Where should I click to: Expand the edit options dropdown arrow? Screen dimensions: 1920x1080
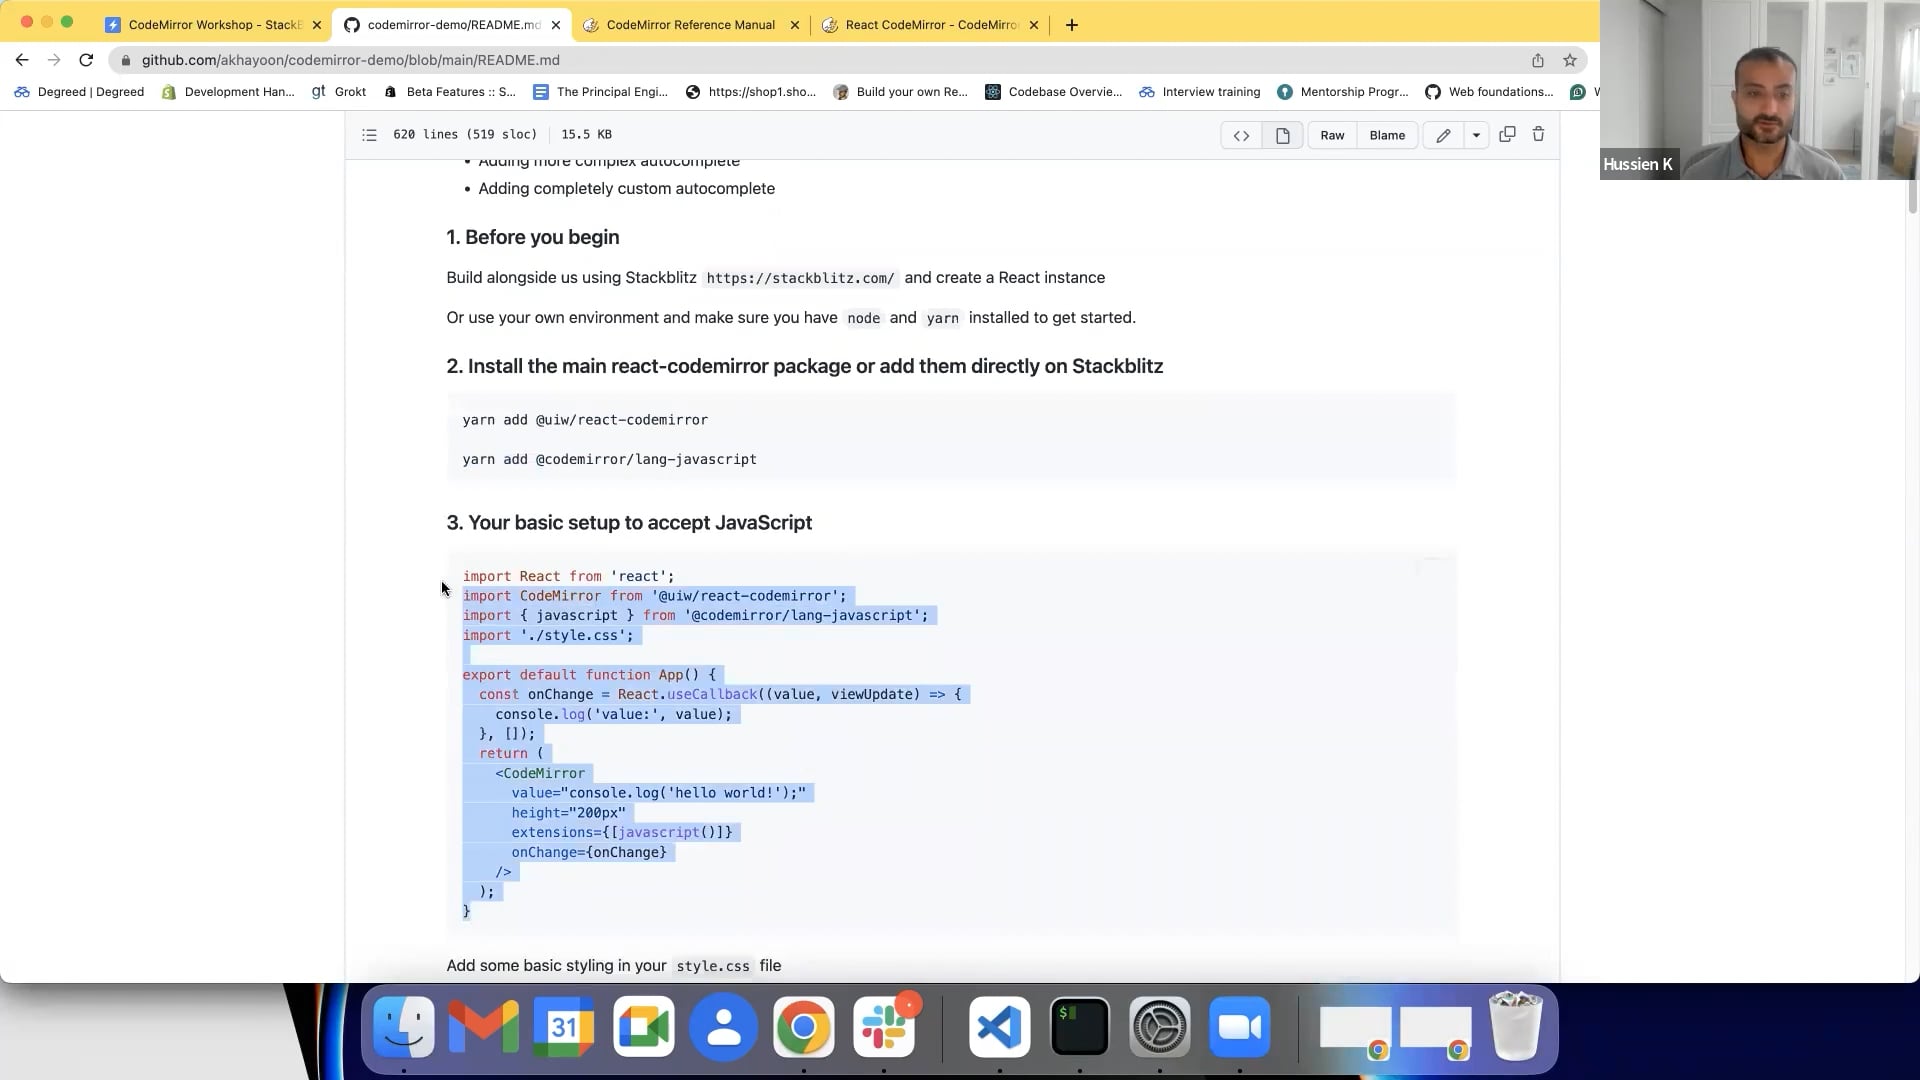click(x=1476, y=135)
